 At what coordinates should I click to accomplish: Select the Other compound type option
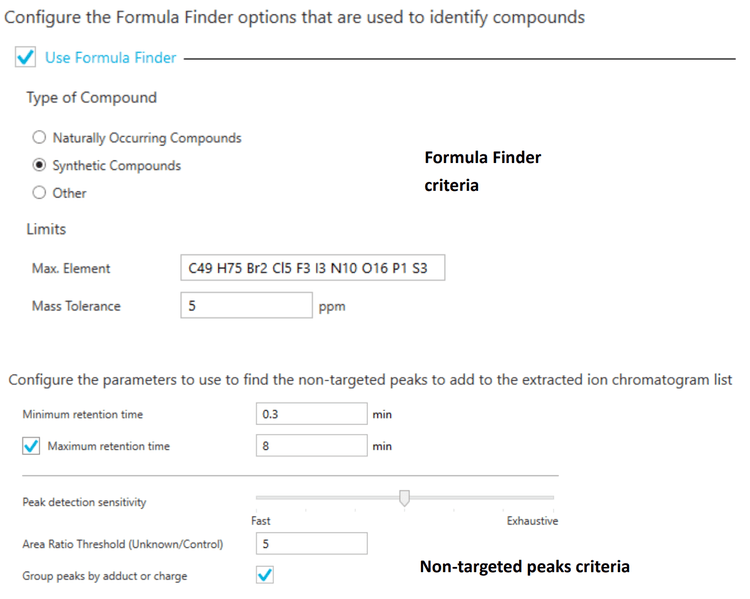click(39, 193)
